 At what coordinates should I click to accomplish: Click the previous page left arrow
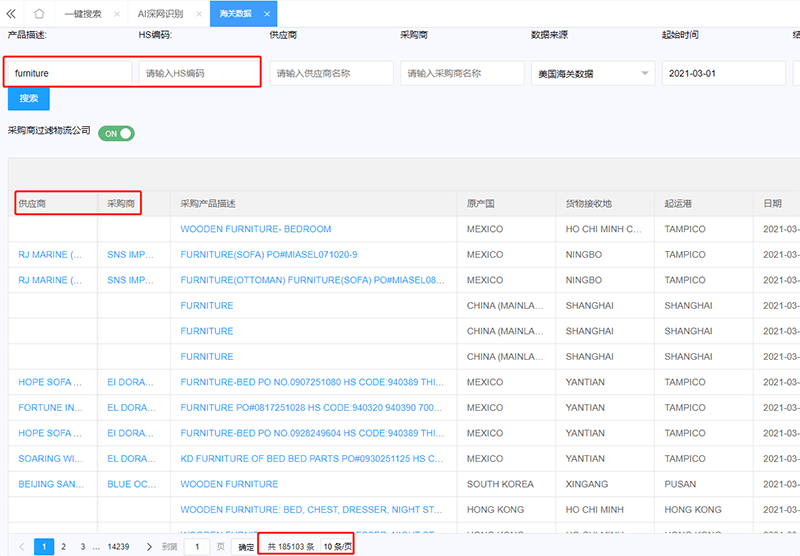tap(21, 547)
